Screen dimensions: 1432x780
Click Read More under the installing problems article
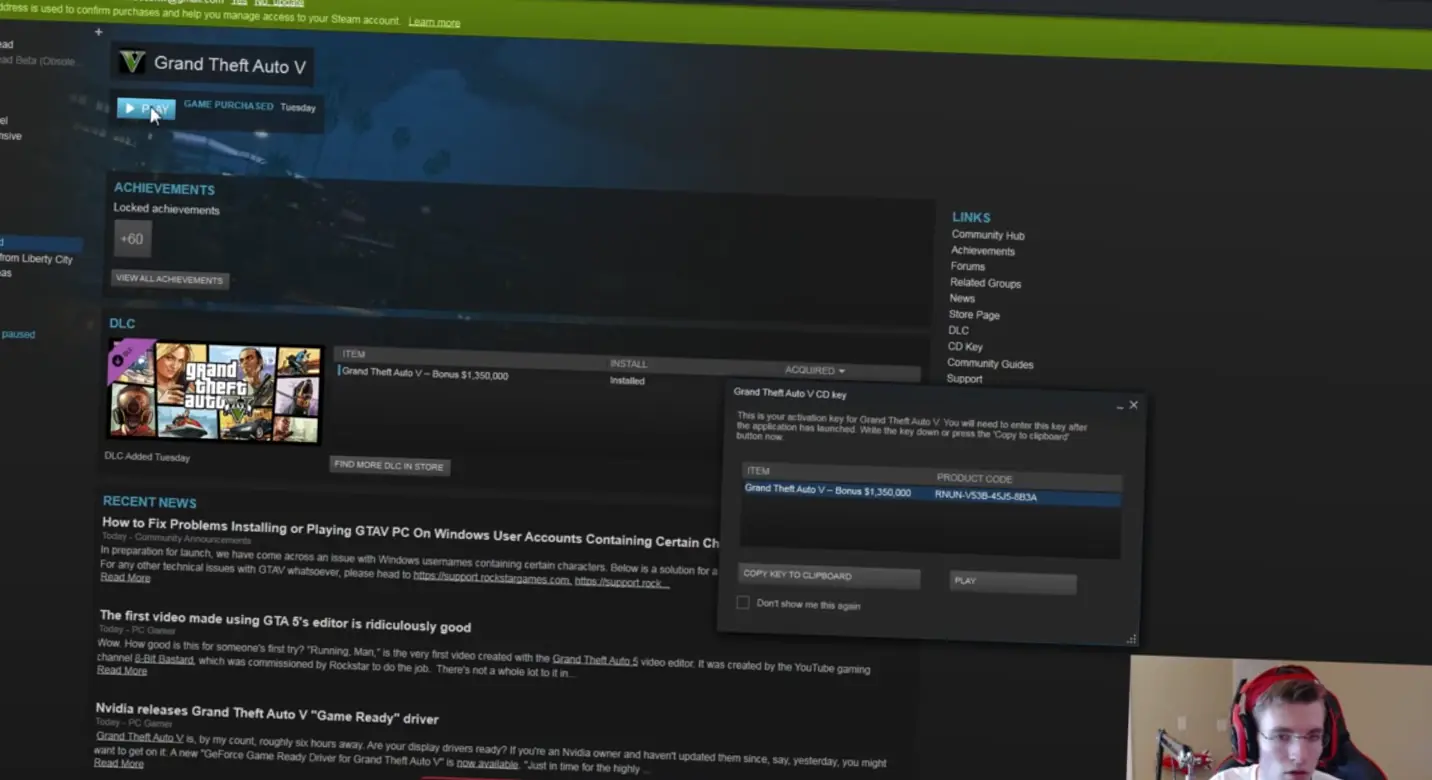pos(125,577)
